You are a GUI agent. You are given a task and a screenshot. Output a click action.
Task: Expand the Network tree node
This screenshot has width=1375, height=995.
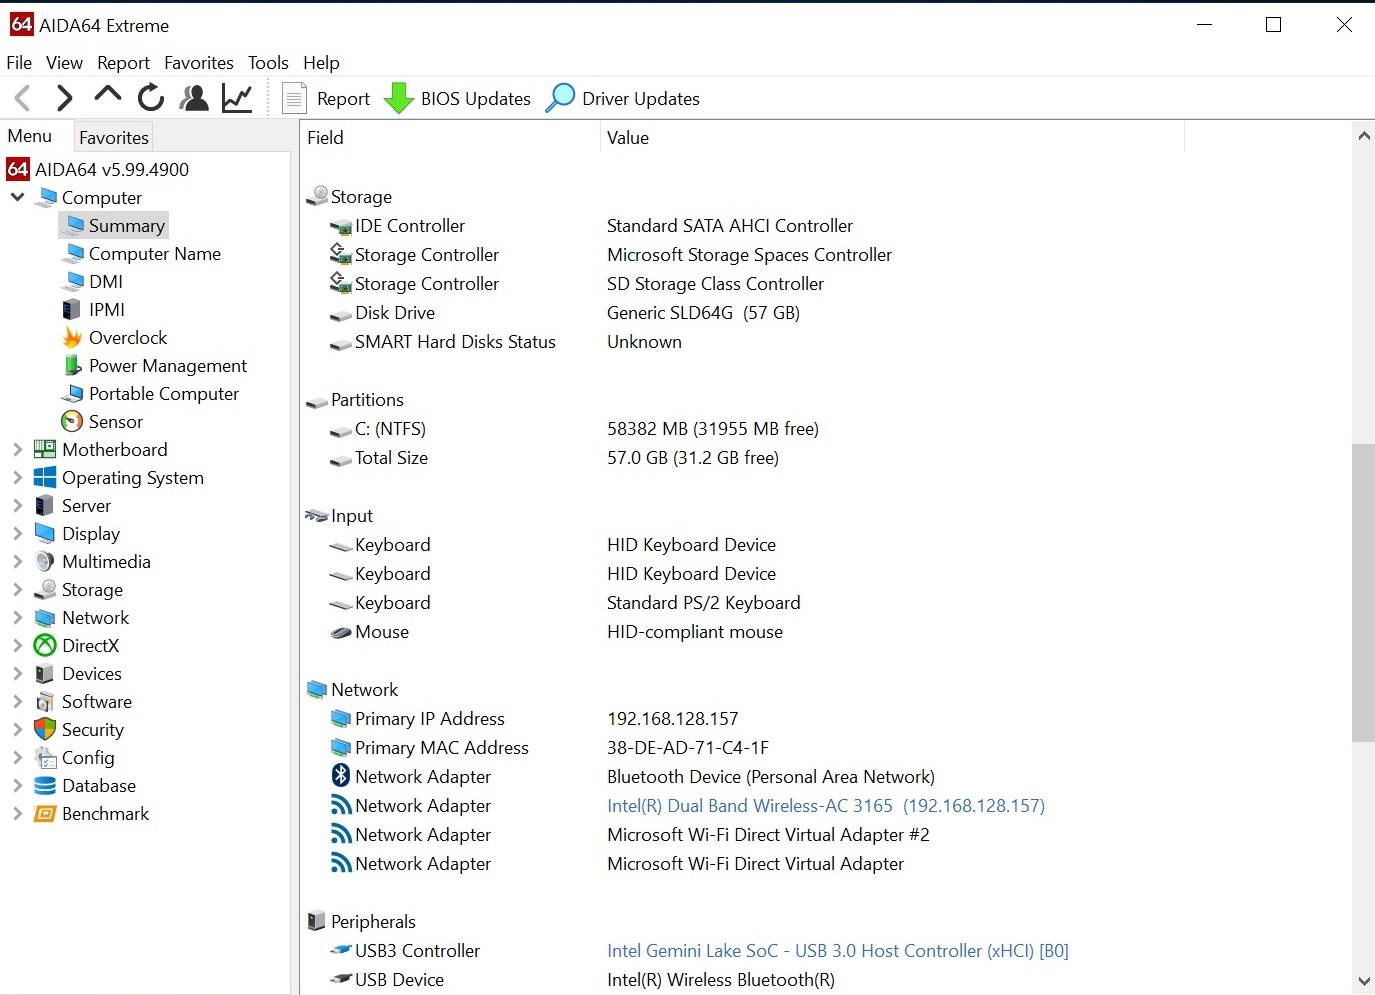point(17,618)
